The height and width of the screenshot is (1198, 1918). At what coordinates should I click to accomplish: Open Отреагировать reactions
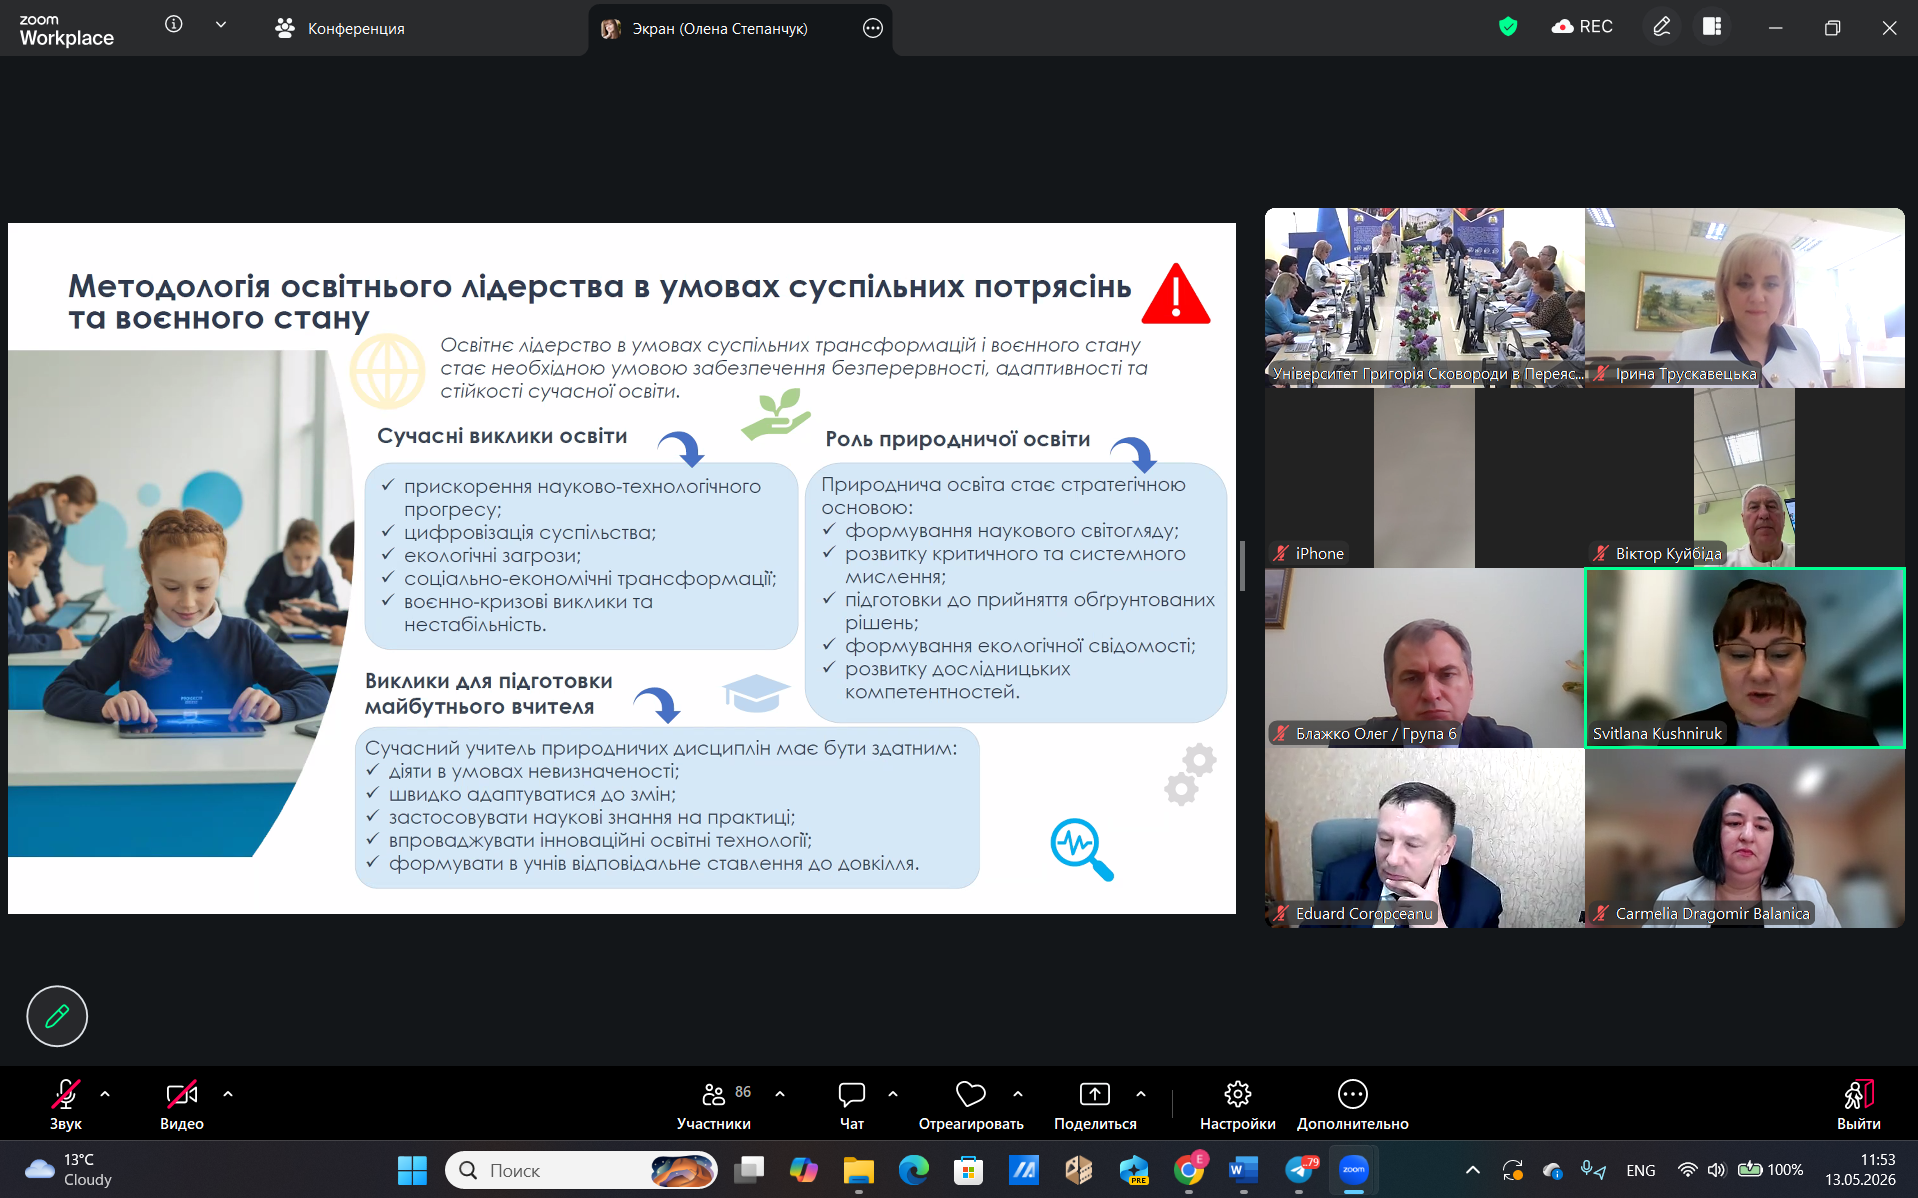pyautogui.click(x=971, y=1105)
